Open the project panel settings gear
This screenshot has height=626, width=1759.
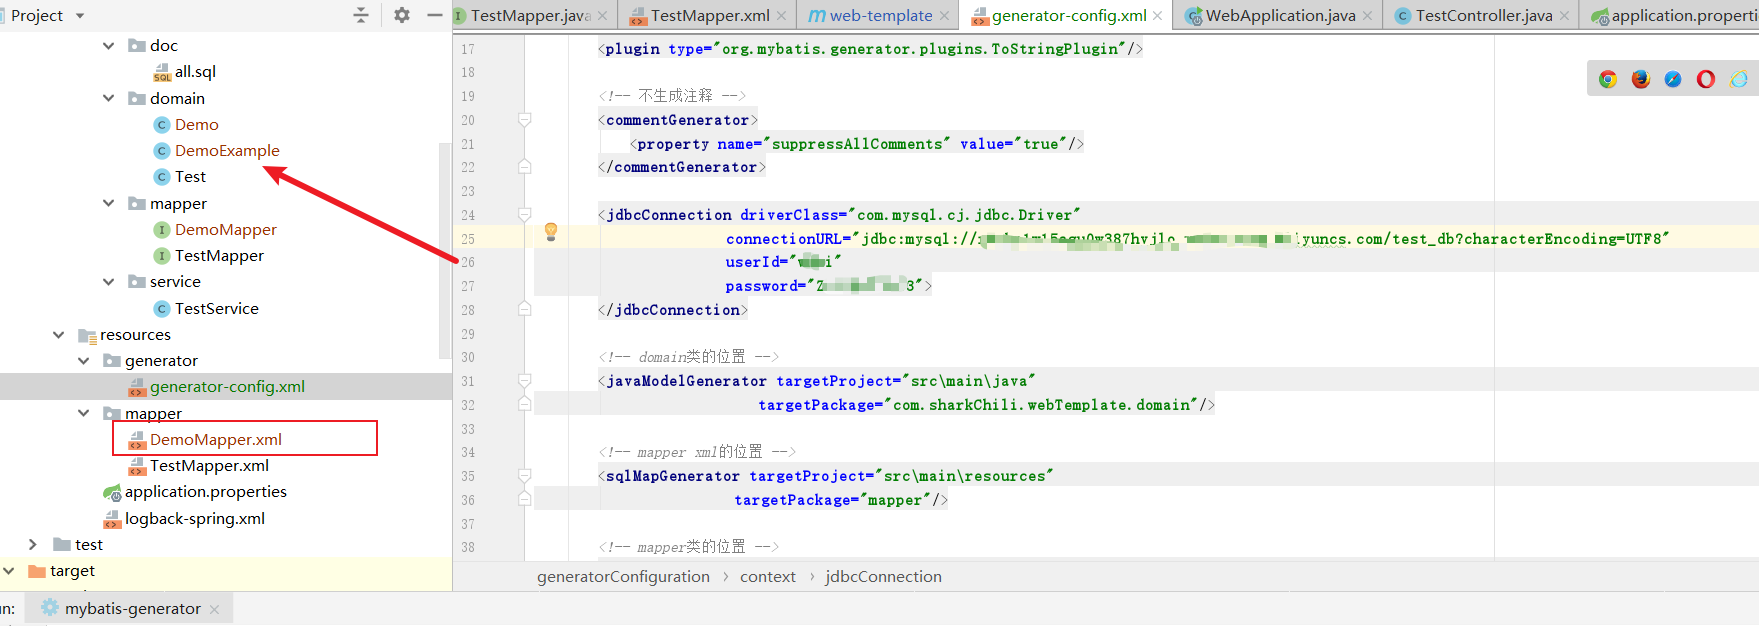[402, 15]
